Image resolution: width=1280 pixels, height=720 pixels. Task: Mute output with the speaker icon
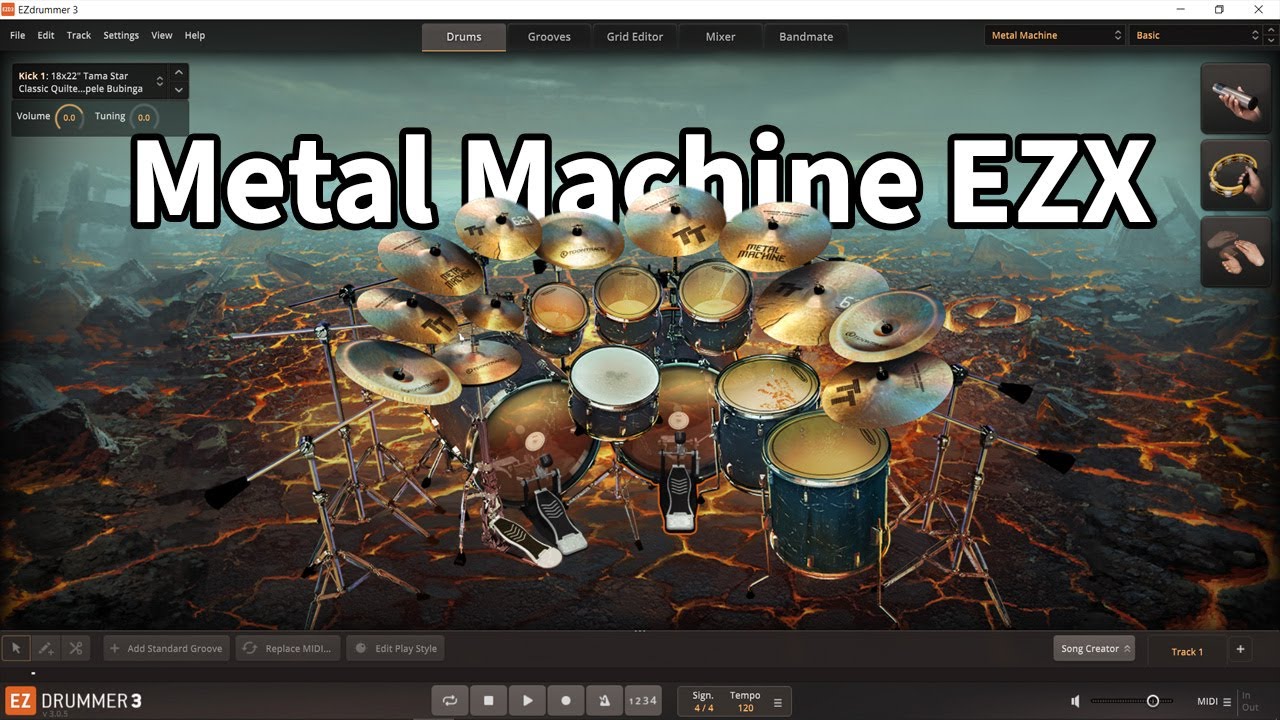(1075, 702)
